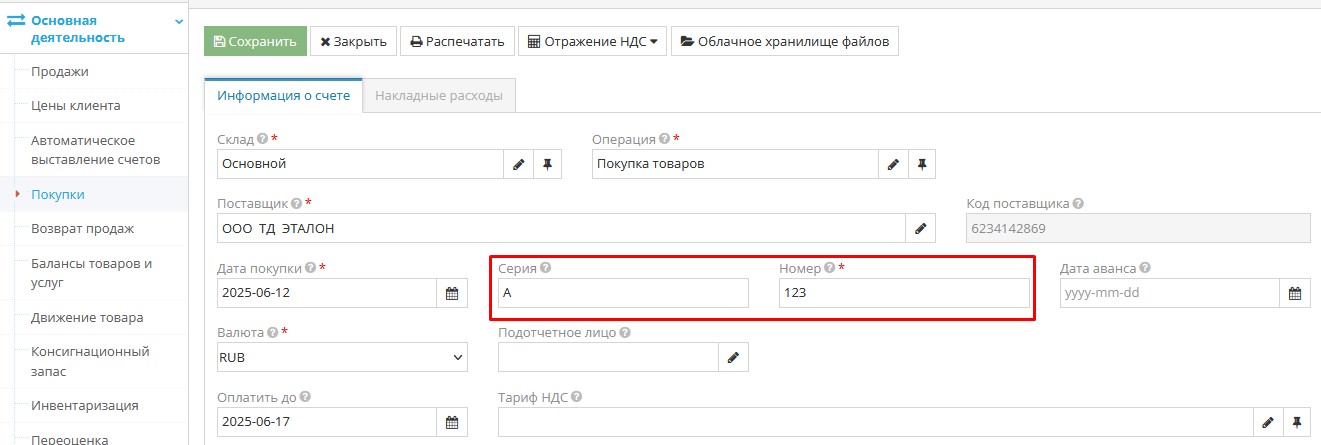Click the pencil edit icon next to Операция
This screenshot has height=445, width=1321.
893,164
